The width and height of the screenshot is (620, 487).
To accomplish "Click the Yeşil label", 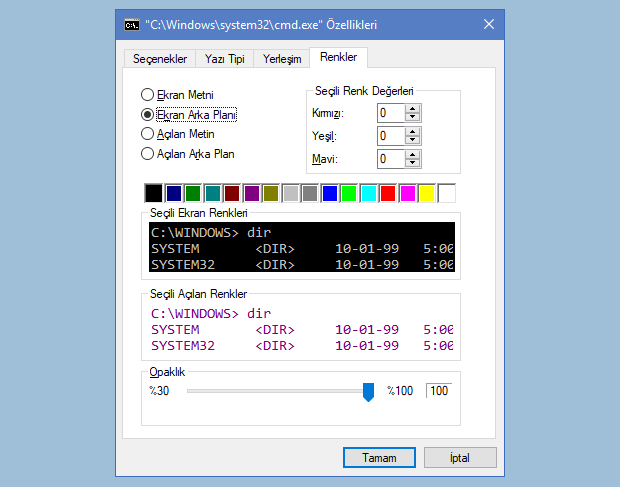I will tap(324, 136).
